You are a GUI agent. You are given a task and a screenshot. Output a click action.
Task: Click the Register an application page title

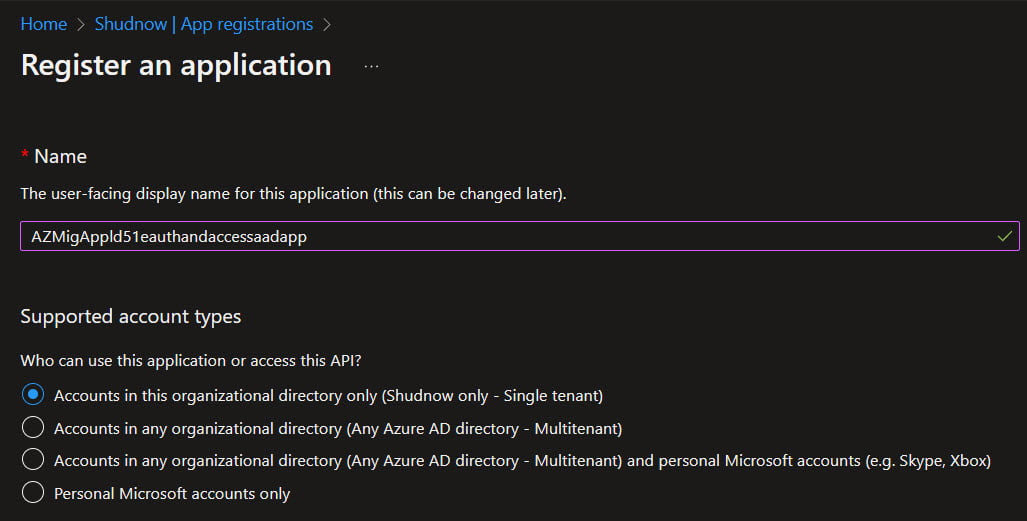point(176,66)
